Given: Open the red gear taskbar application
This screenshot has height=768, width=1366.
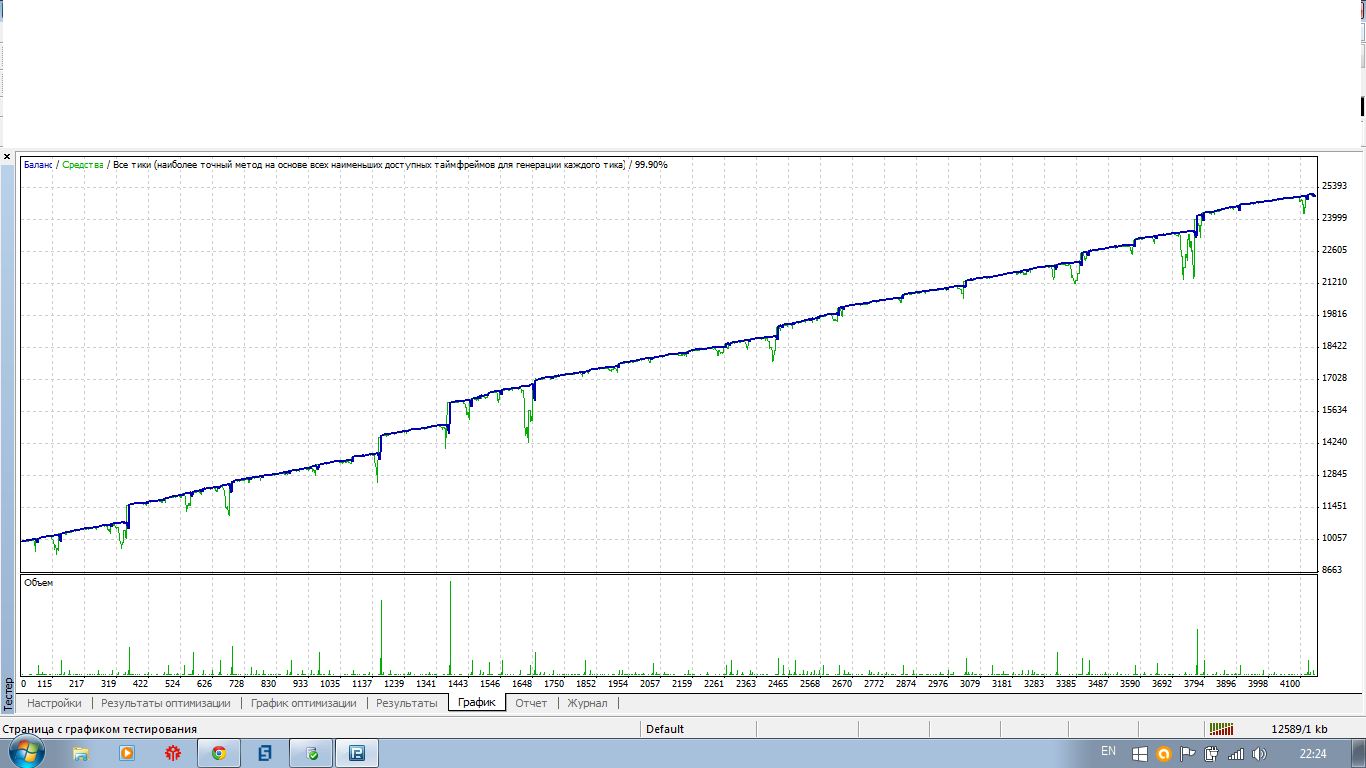Looking at the screenshot, I should pos(173,753).
